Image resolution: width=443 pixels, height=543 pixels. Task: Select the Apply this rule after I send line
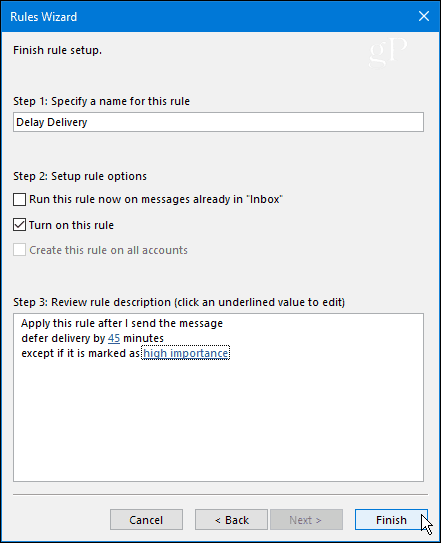[122, 323]
